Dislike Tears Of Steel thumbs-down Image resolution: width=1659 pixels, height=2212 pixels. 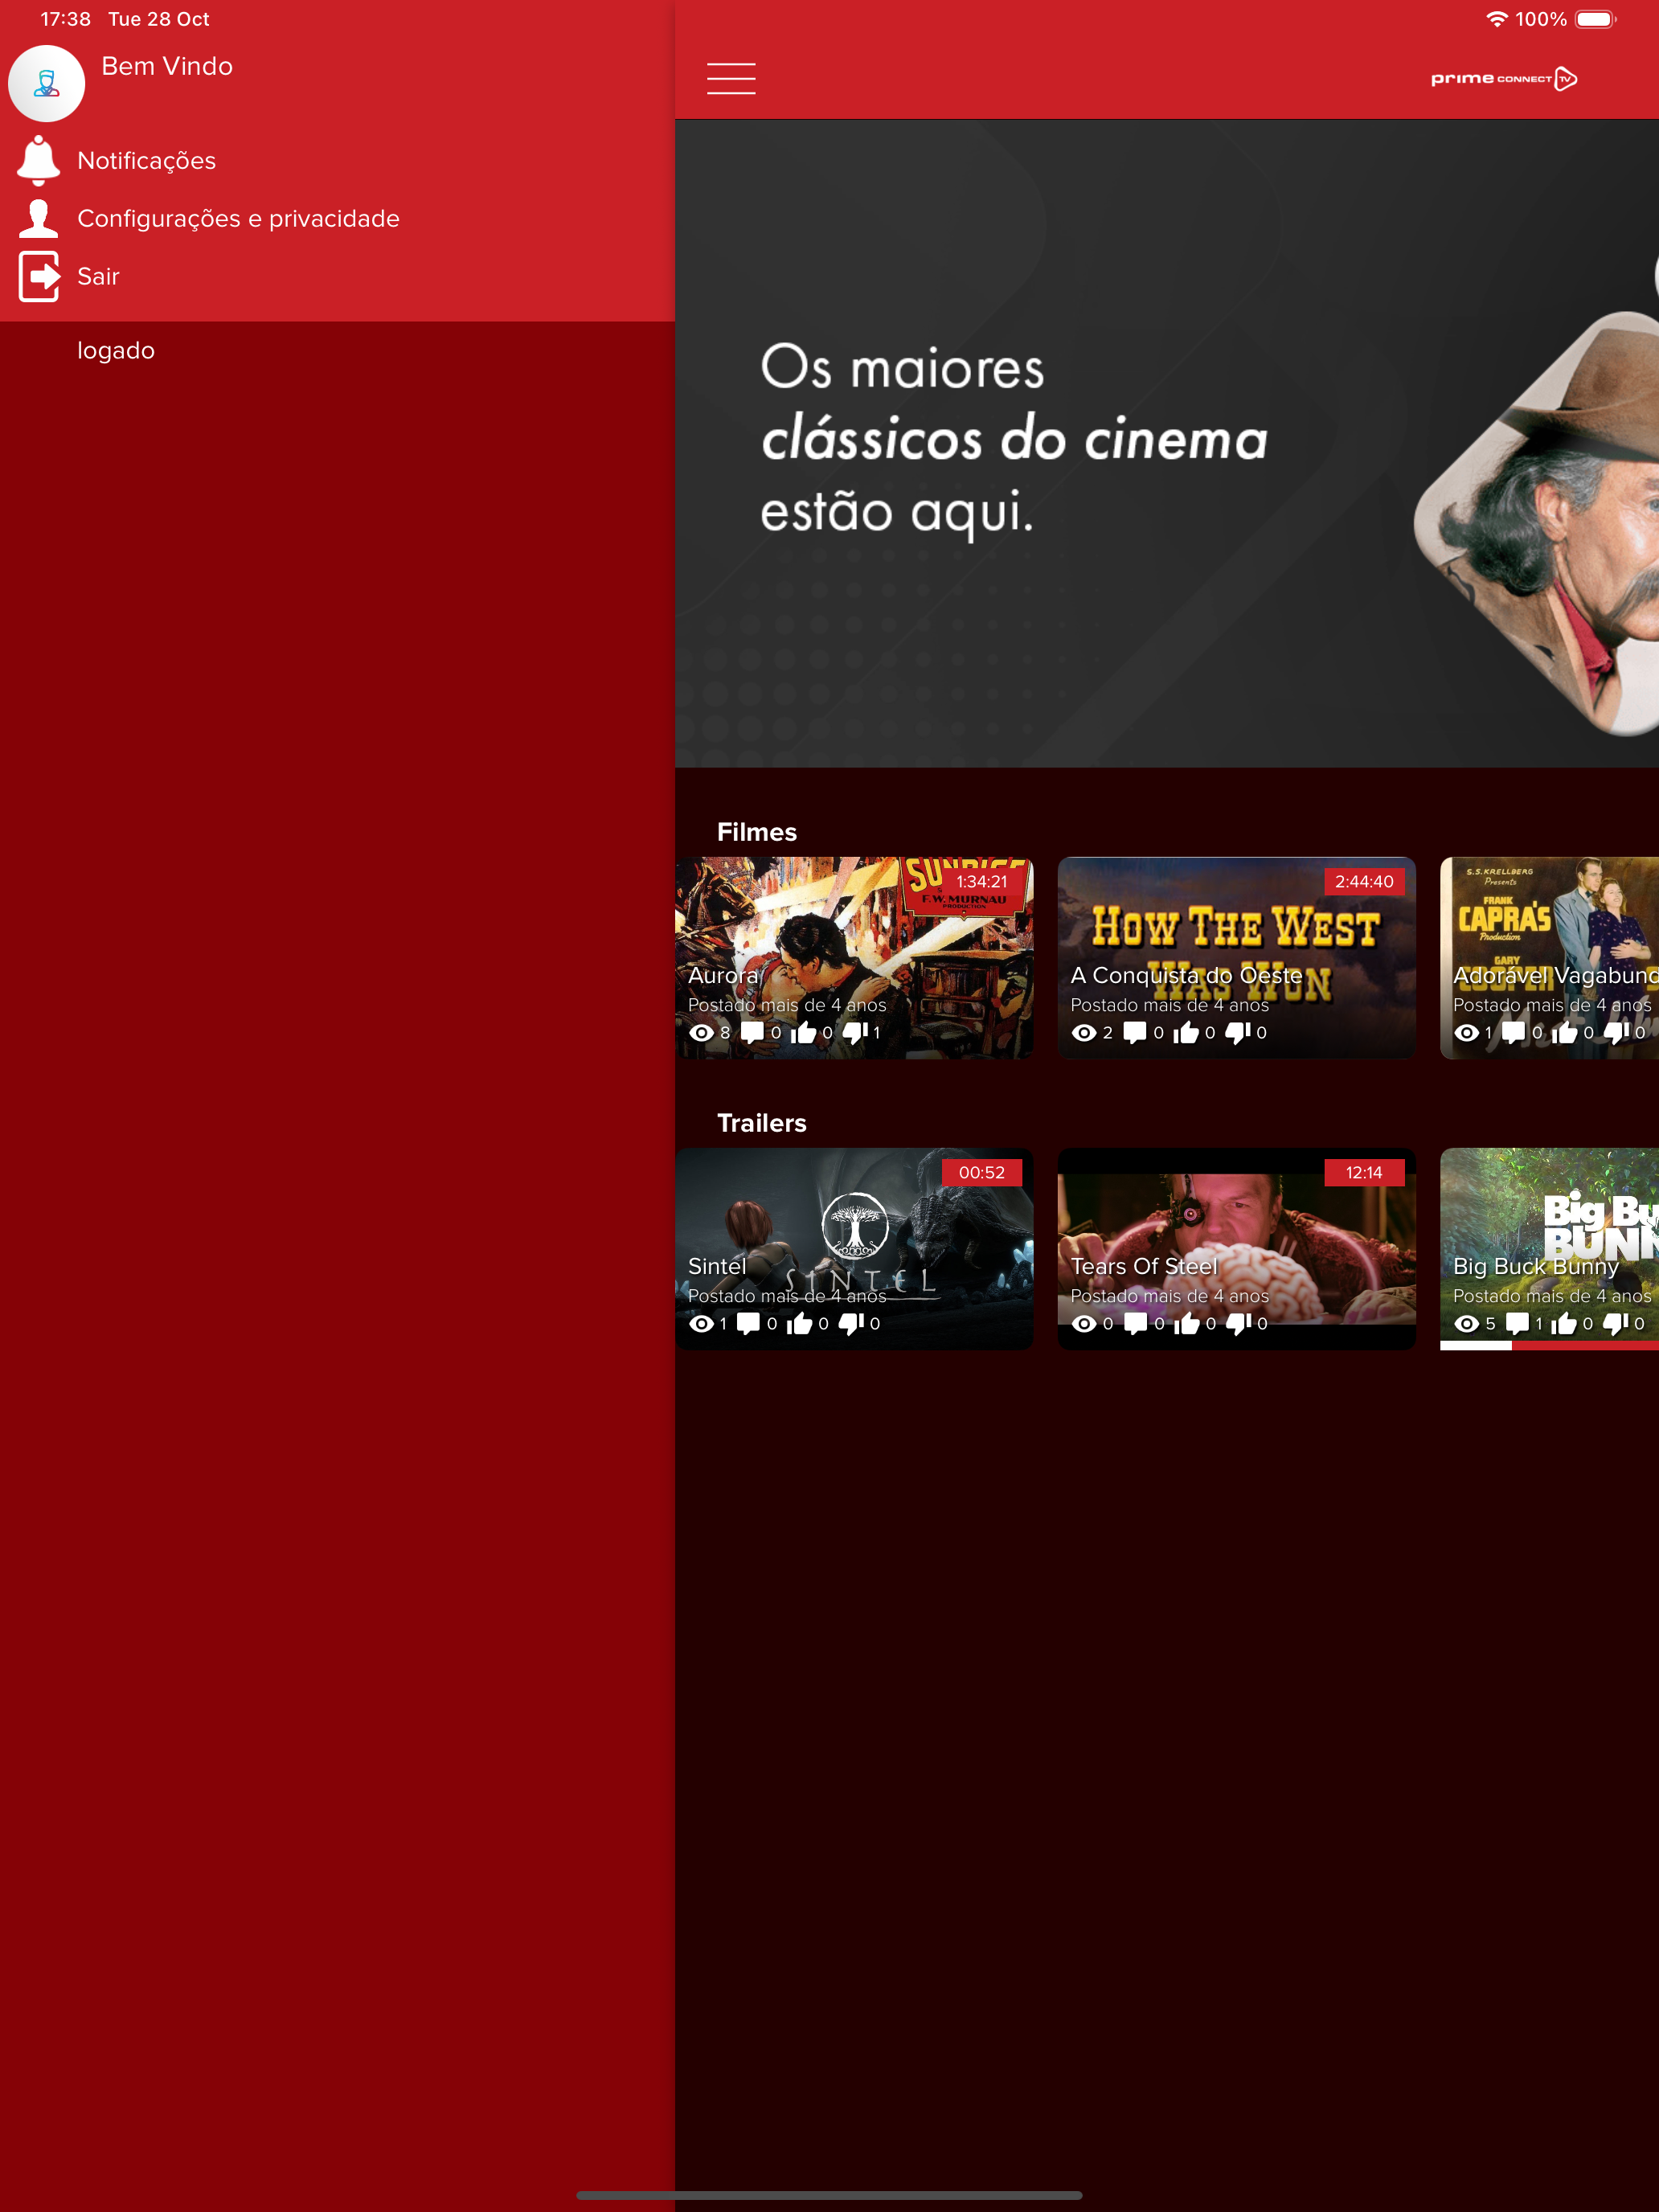(x=1239, y=1324)
